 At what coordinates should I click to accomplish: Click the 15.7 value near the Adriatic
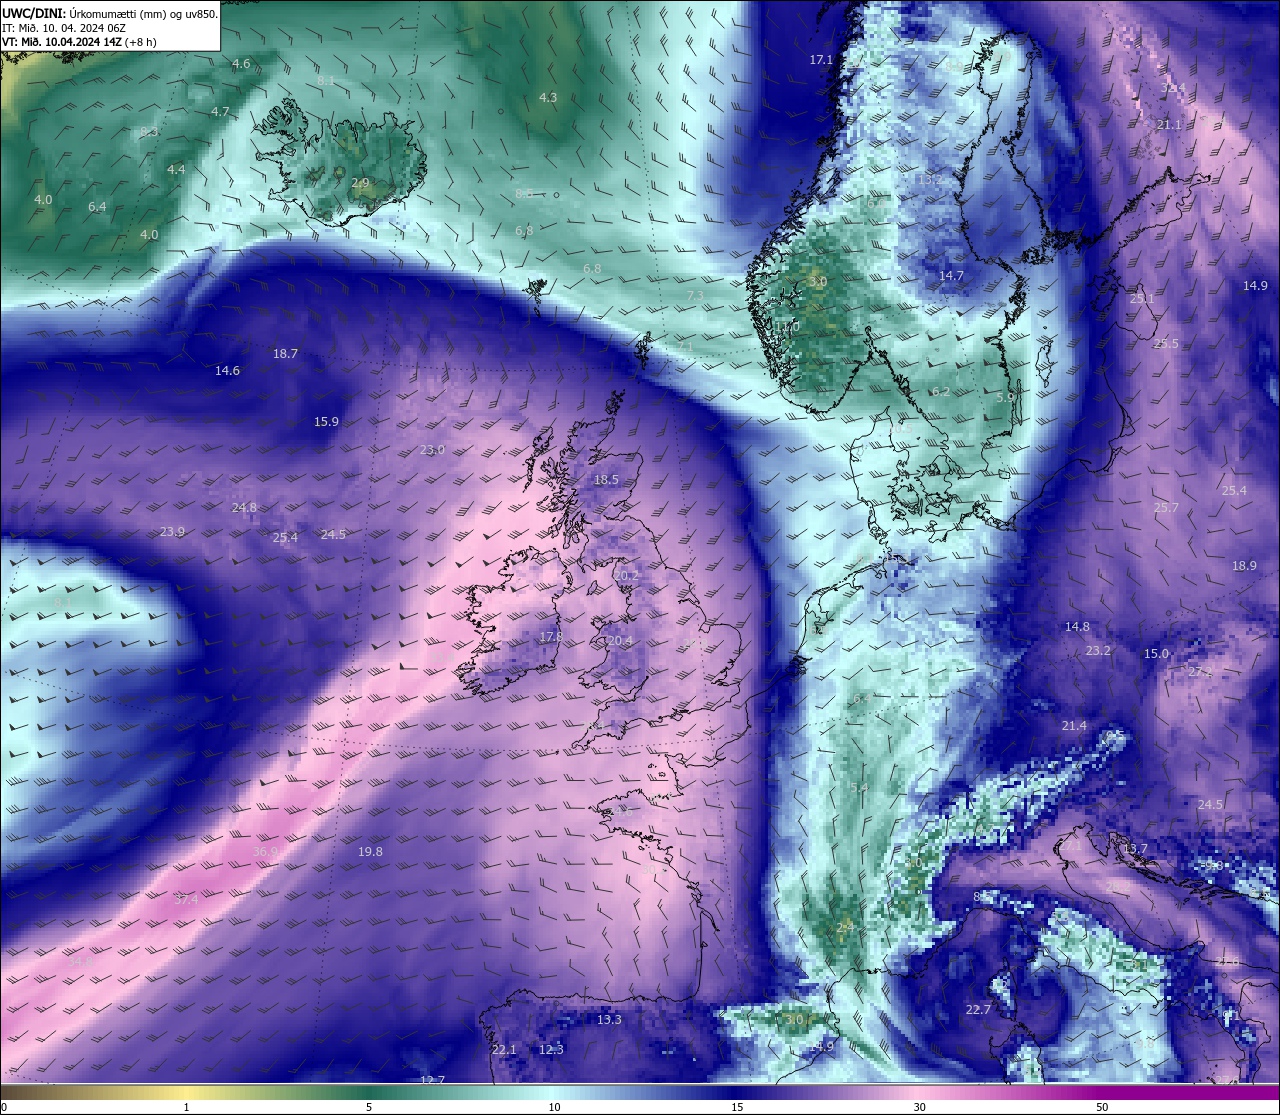click(x=1135, y=849)
